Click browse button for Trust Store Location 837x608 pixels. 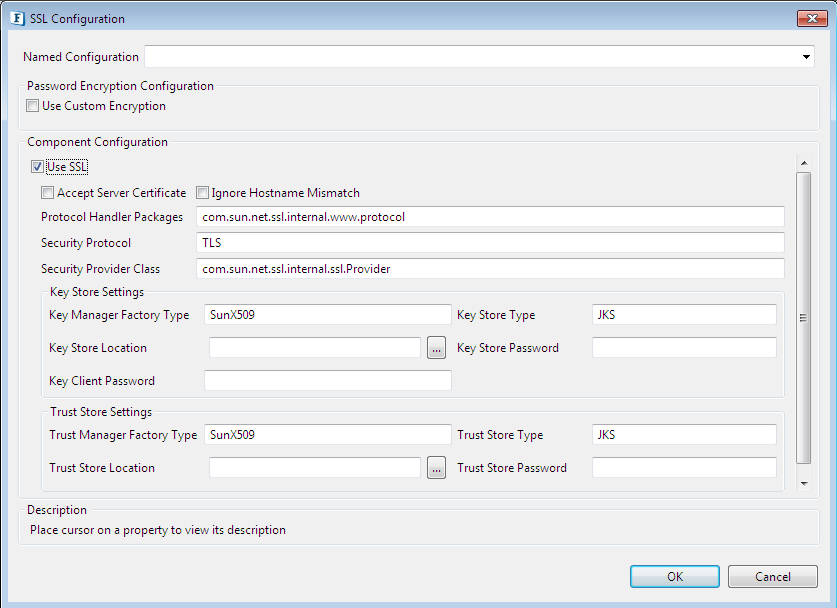[436, 468]
